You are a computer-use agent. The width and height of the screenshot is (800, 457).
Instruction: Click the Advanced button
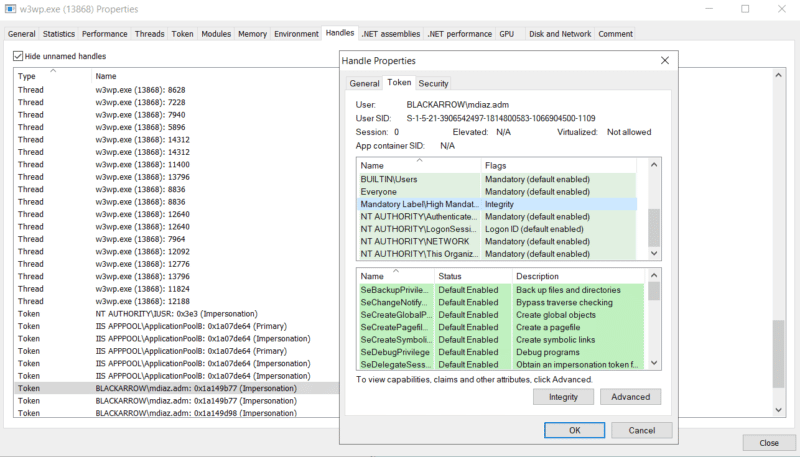tap(630, 397)
